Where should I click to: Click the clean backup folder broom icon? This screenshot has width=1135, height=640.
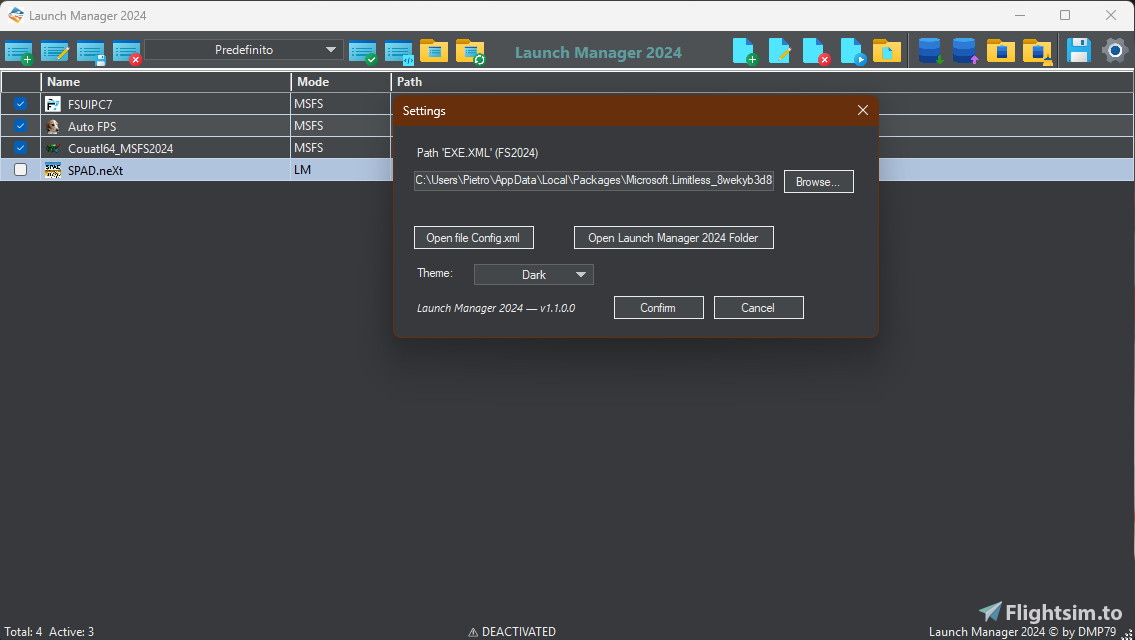(x=1037, y=52)
